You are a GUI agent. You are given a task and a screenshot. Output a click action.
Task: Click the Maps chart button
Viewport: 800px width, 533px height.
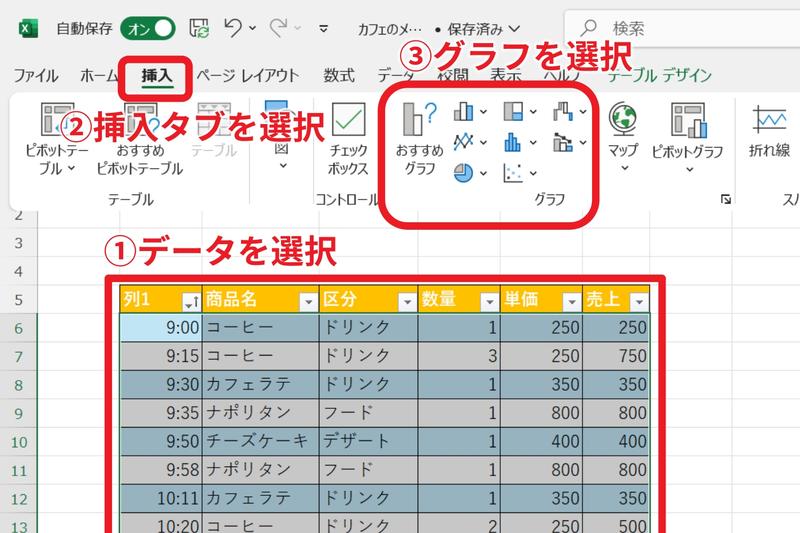coord(623,137)
